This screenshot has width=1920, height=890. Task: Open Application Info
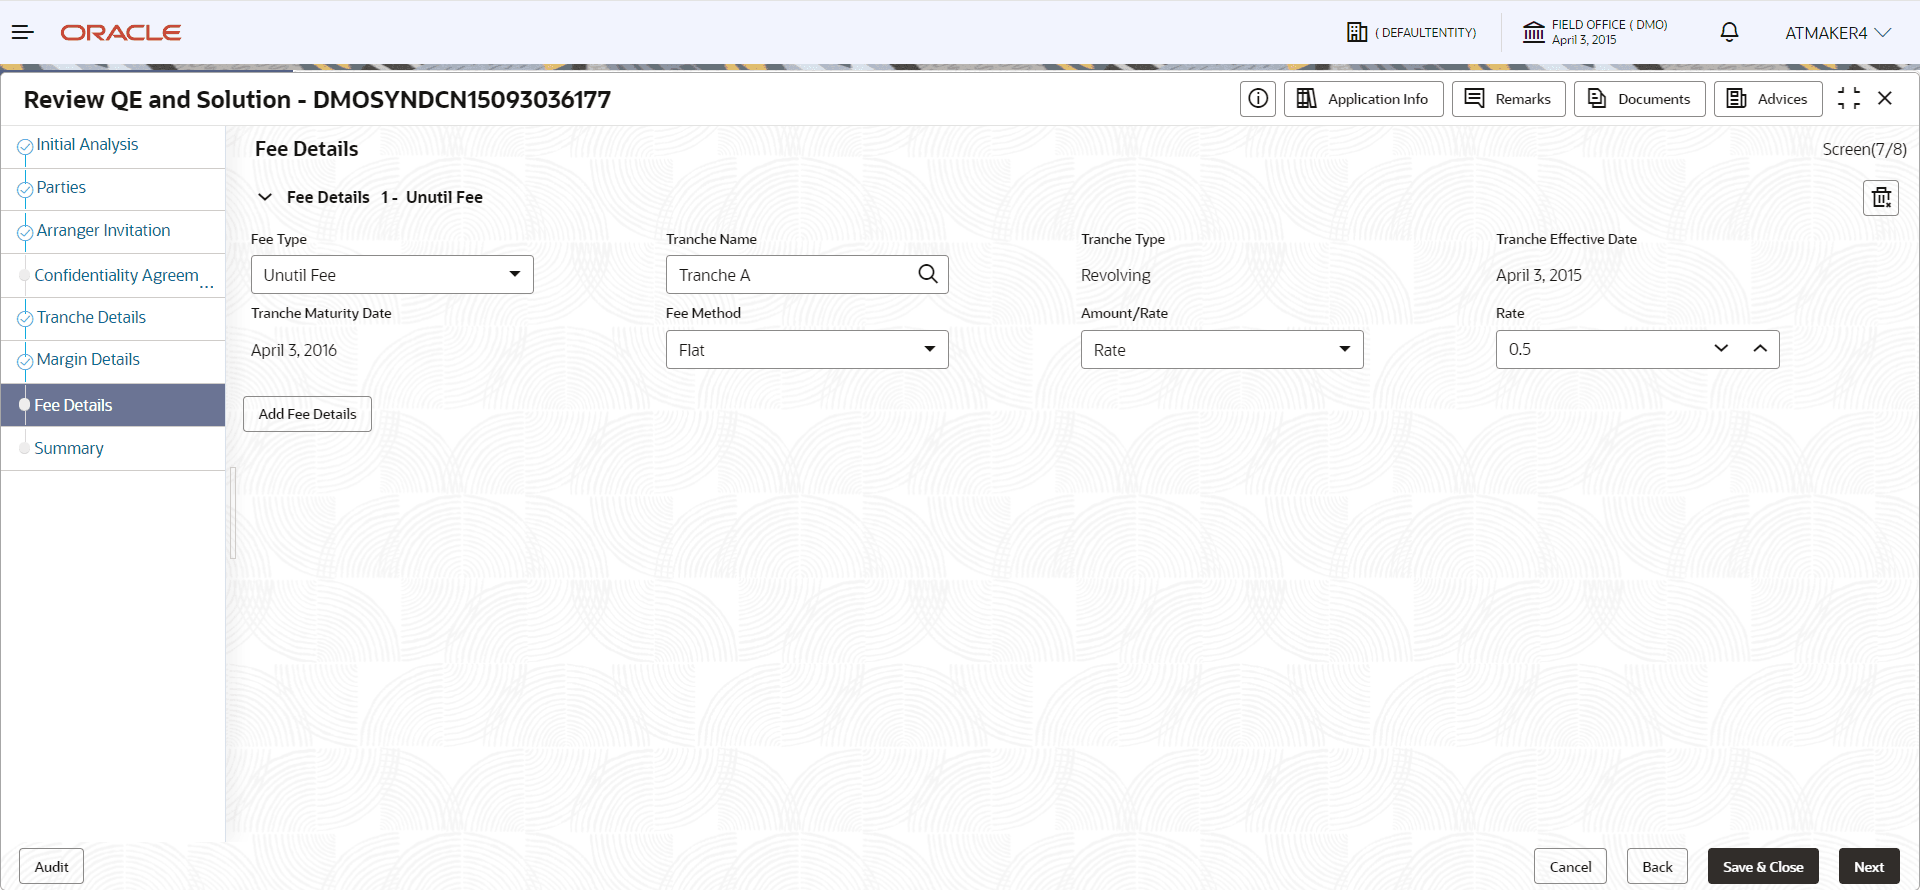point(1364,99)
